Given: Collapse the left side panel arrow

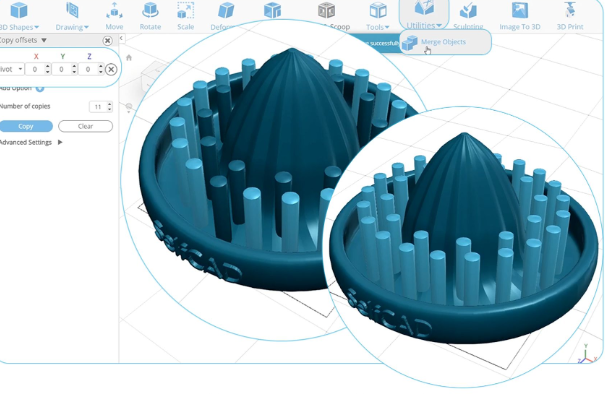Looking at the screenshot, I should coord(121,38).
